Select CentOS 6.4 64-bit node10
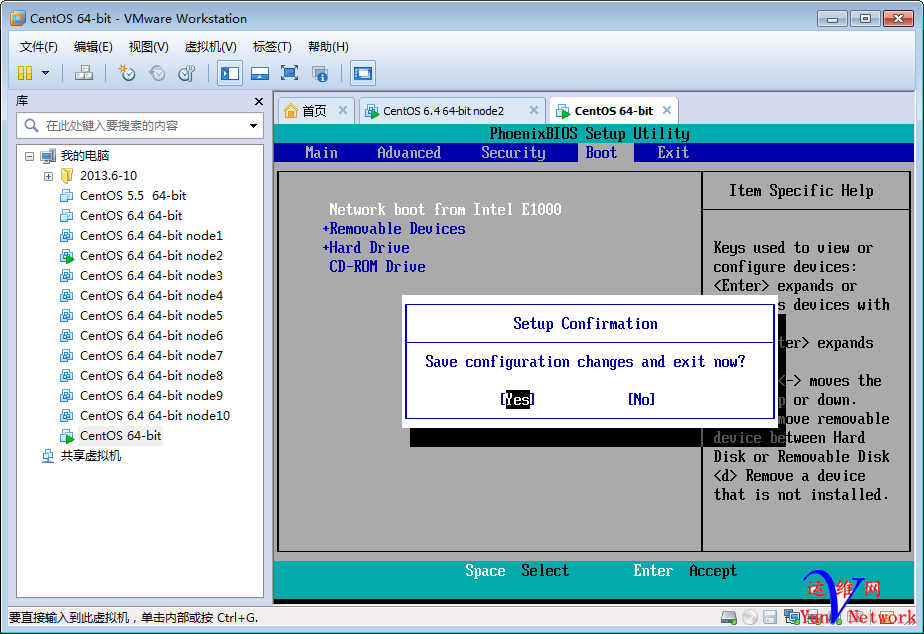Image resolution: width=924 pixels, height=634 pixels. pos(155,416)
